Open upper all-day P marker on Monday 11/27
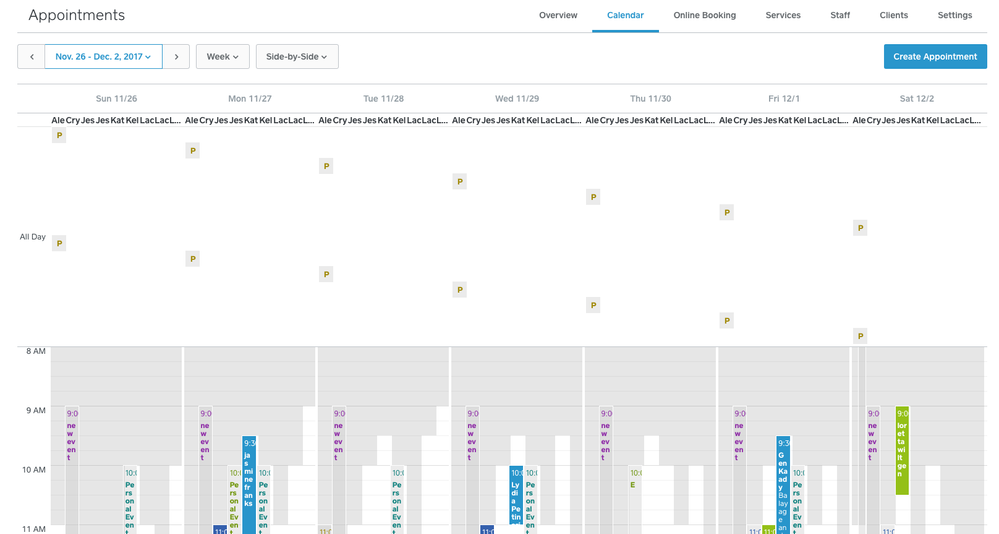 pyautogui.click(x=192, y=150)
